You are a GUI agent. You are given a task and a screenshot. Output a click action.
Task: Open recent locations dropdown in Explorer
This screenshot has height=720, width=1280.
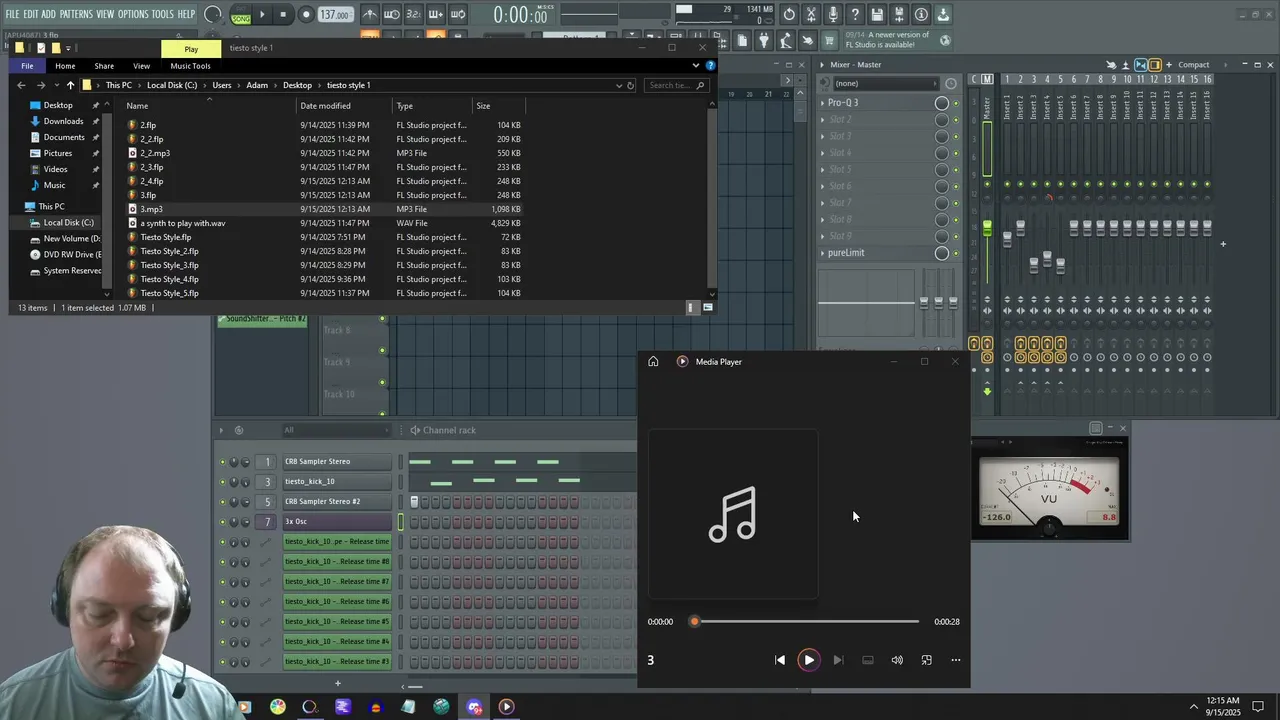pos(57,85)
